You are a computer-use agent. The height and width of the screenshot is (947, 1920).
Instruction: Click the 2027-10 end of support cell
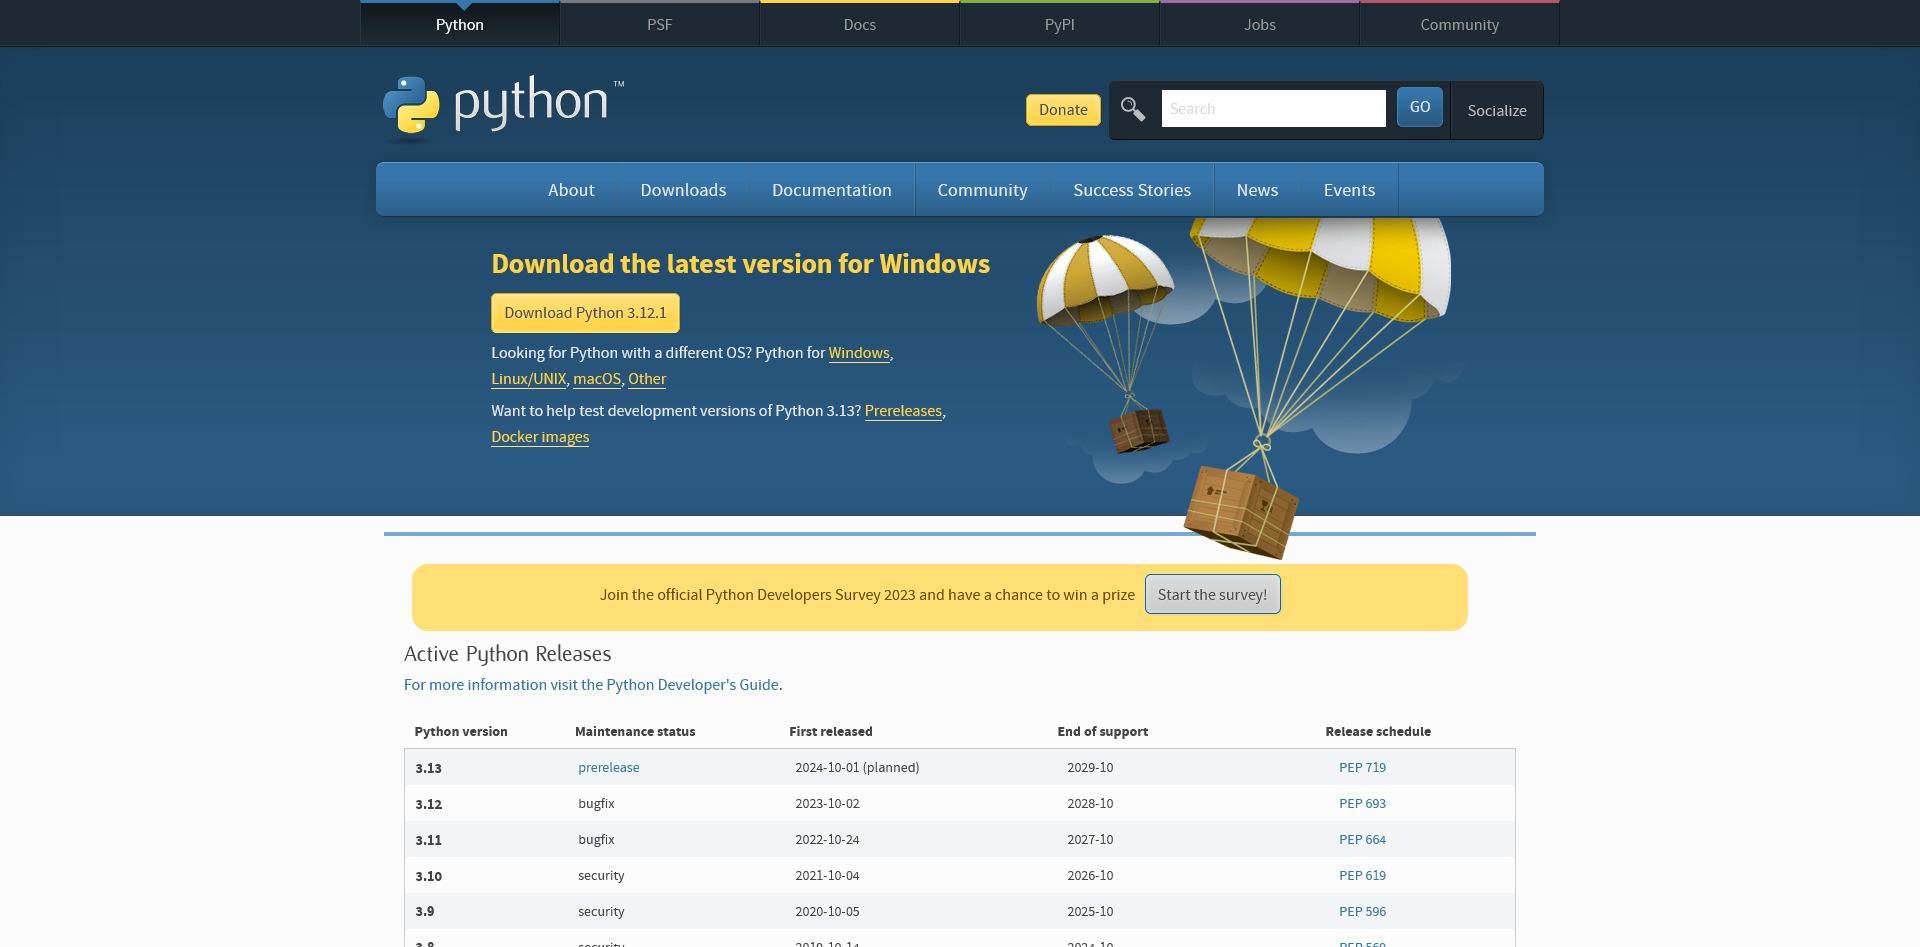[x=1090, y=840]
